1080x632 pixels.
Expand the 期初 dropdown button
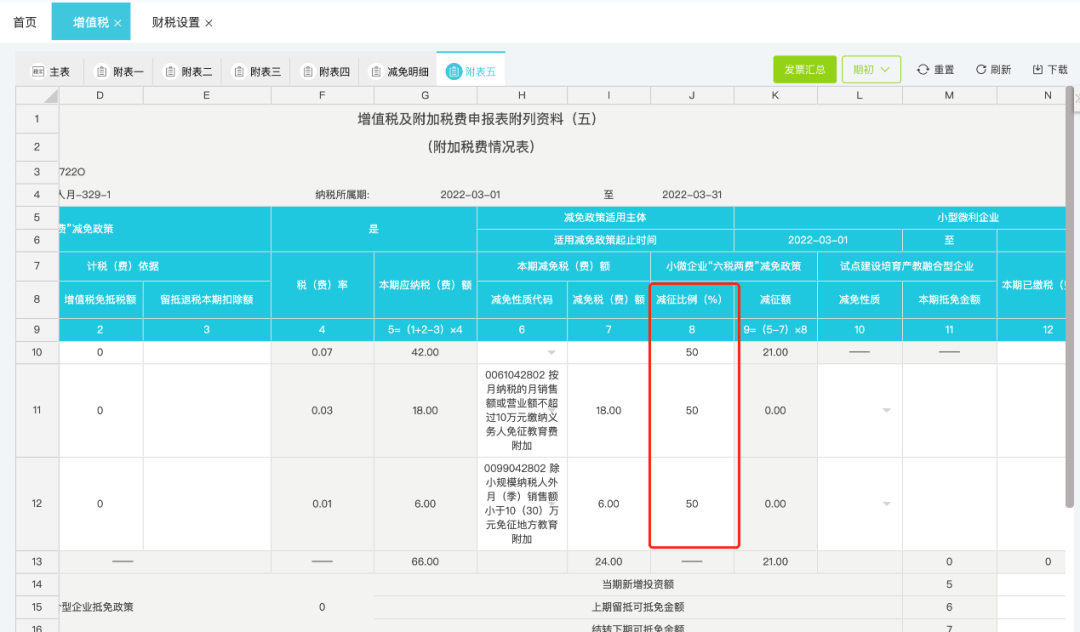click(871, 70)
